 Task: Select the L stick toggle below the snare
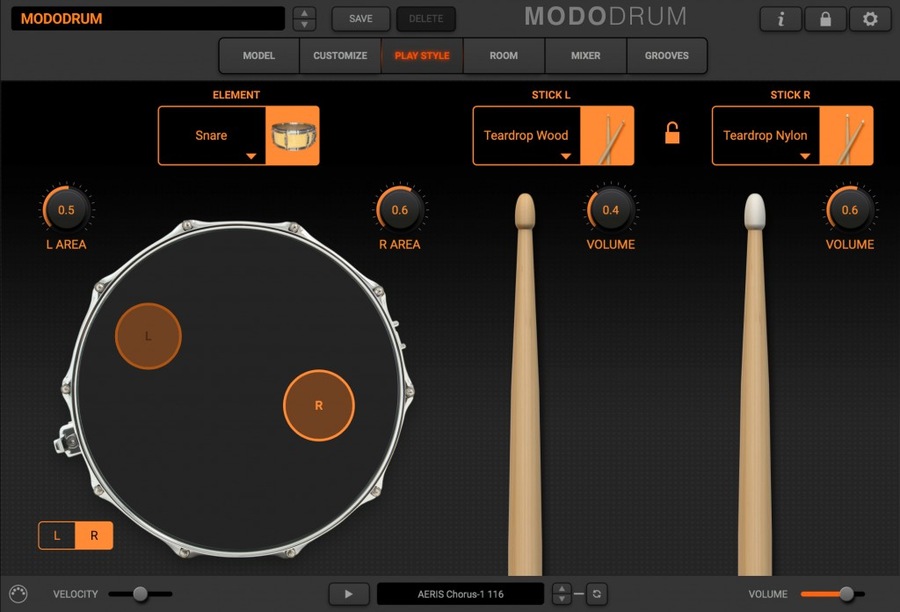[56, 535]
